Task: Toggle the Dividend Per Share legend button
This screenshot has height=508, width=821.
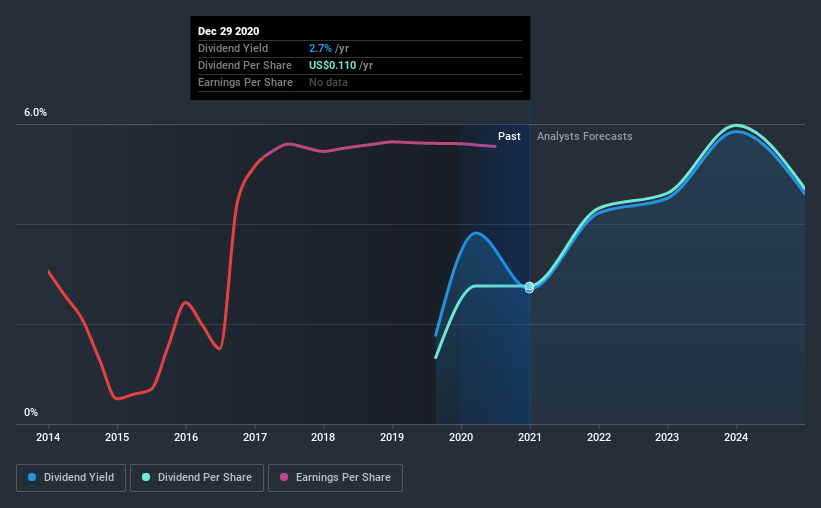Action: 197,478
